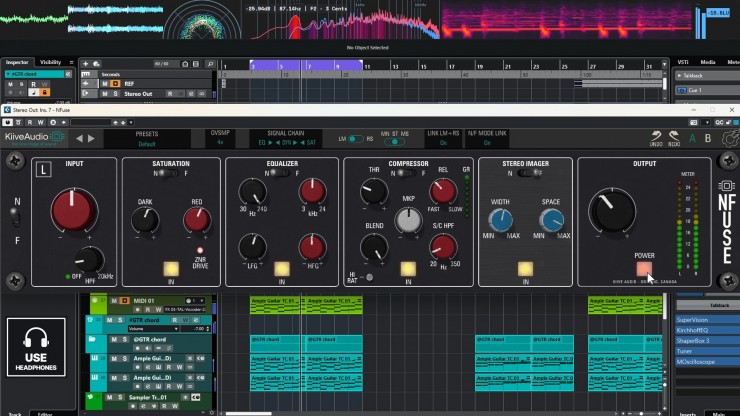
Task: Mute the REF track
Action: 105,84
